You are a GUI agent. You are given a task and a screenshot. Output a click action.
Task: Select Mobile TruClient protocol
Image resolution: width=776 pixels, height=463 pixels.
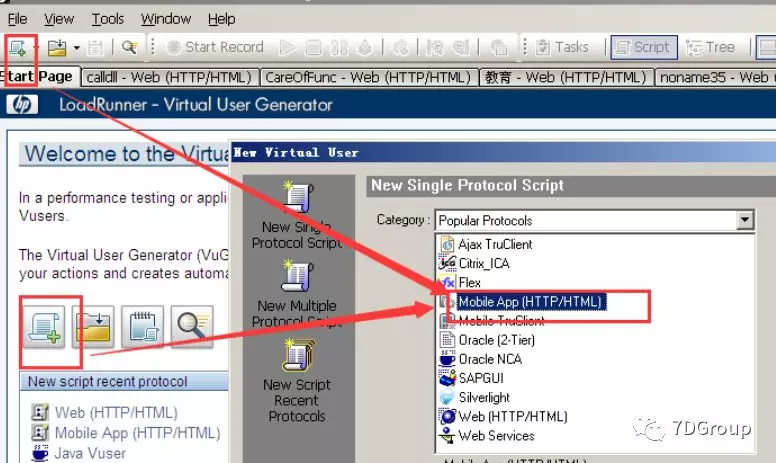tap(501, 321)
